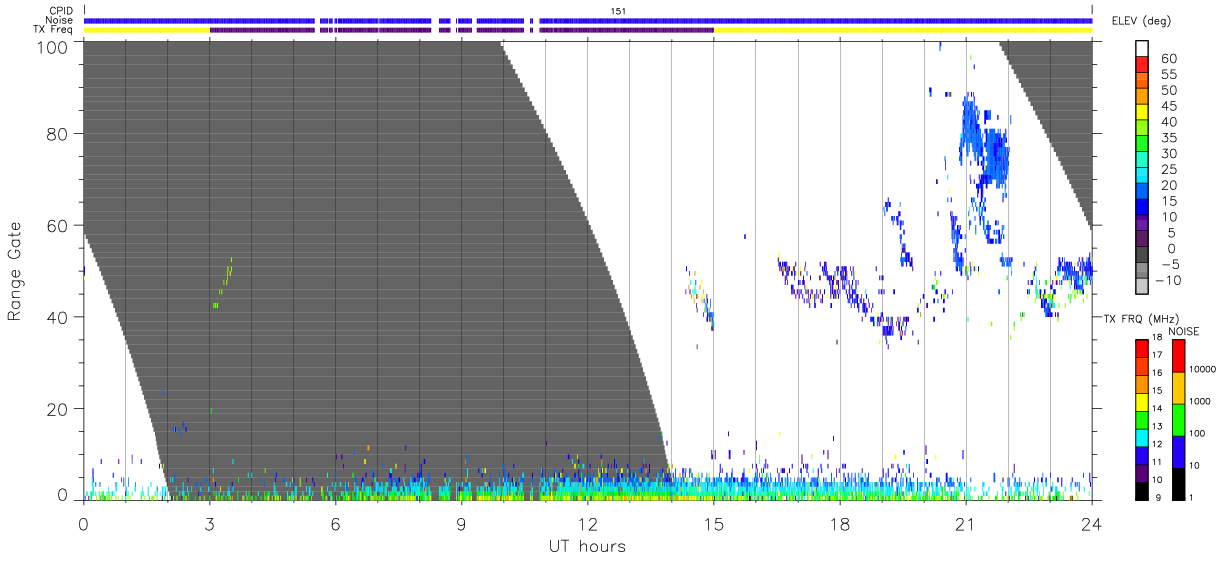This screenshot has width=1228, height=567.
Task: Select the ELEV (deg) colorbar title
Action: point(1141,20)
